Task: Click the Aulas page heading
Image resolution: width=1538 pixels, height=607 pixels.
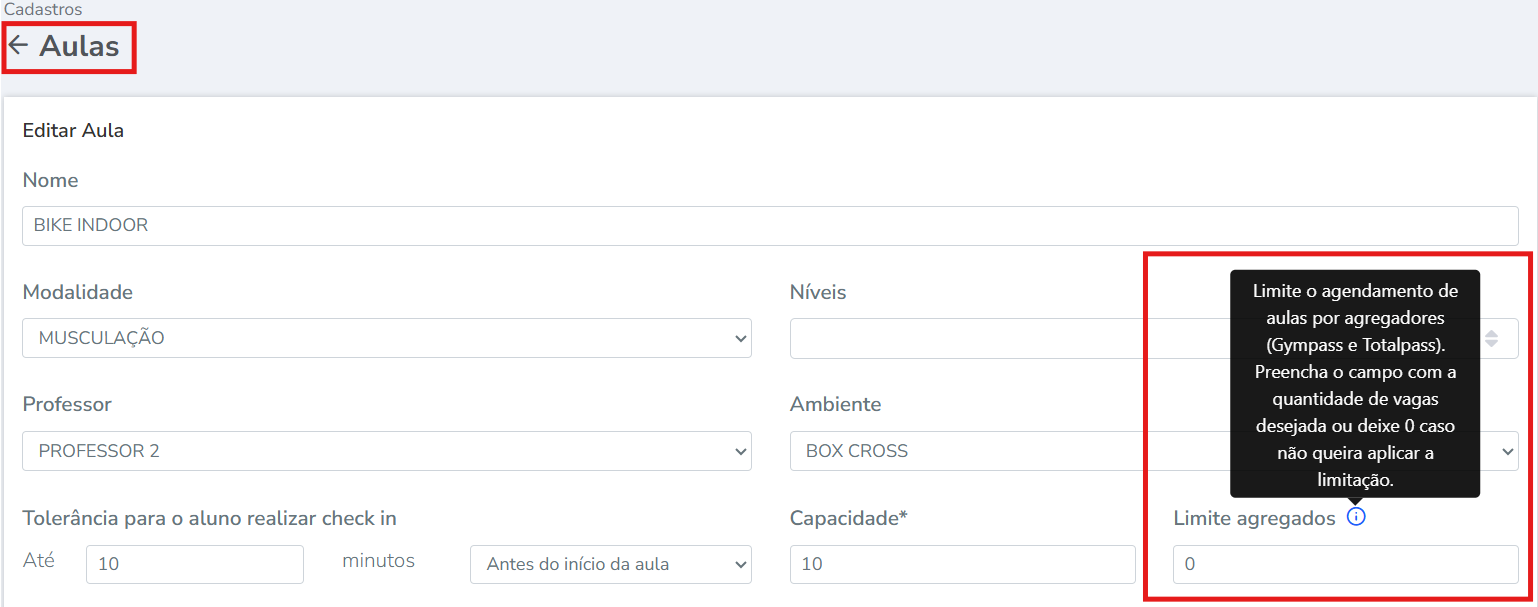Action: tap(79, 46)
